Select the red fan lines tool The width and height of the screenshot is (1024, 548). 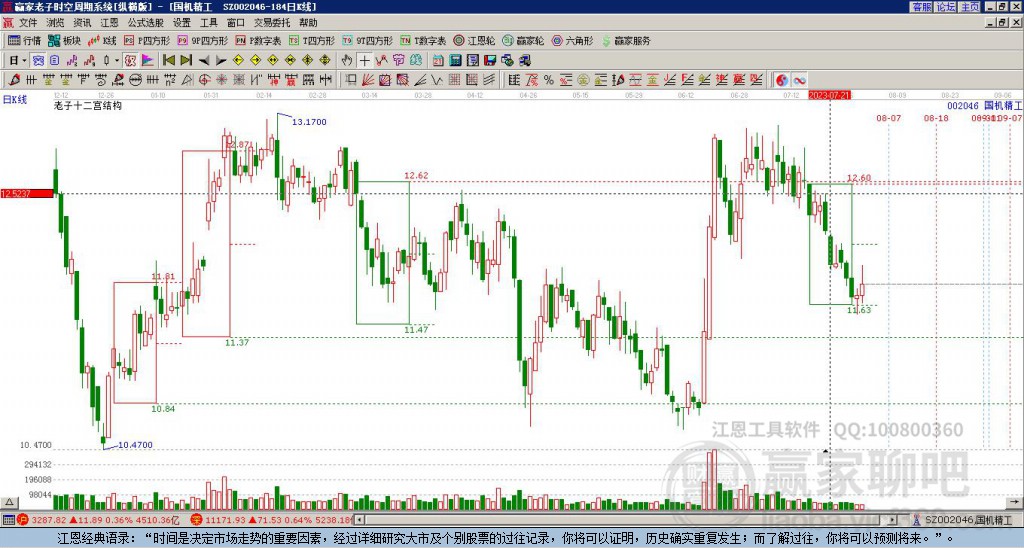368,80
